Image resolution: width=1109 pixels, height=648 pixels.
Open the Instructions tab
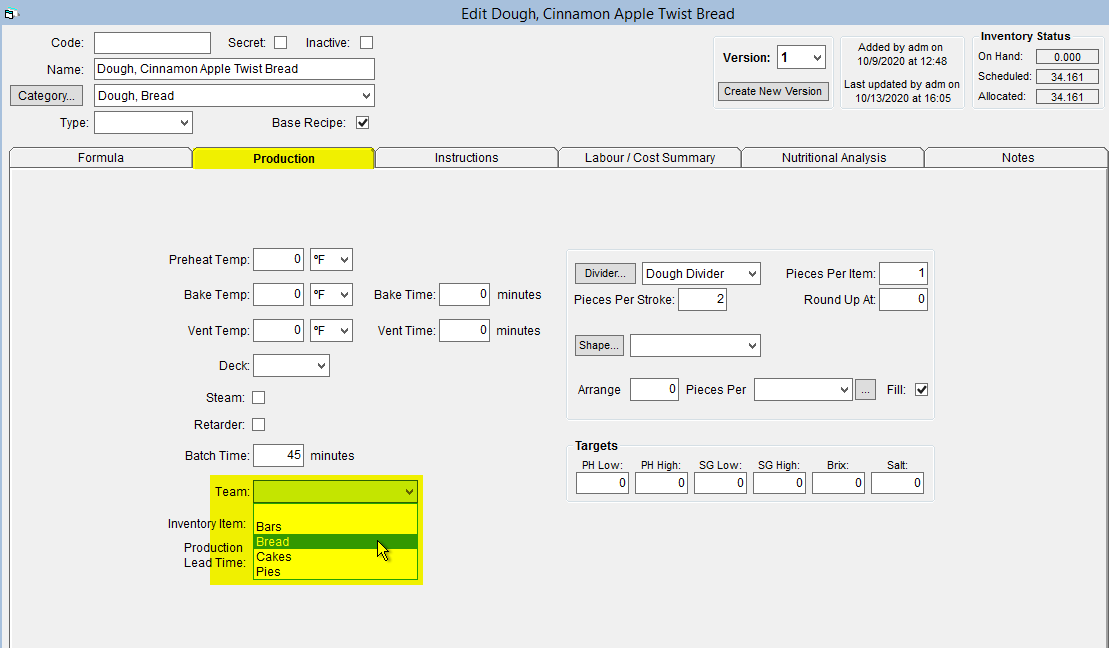[466, 158]
